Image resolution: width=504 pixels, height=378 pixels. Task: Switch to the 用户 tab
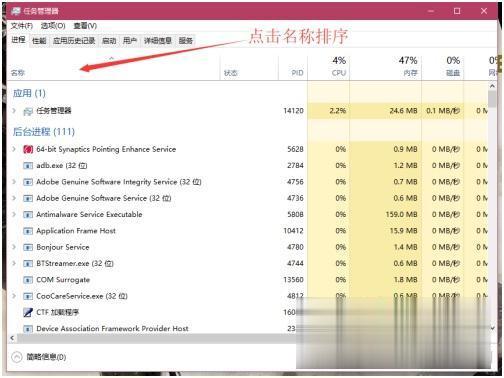point(130,41)
